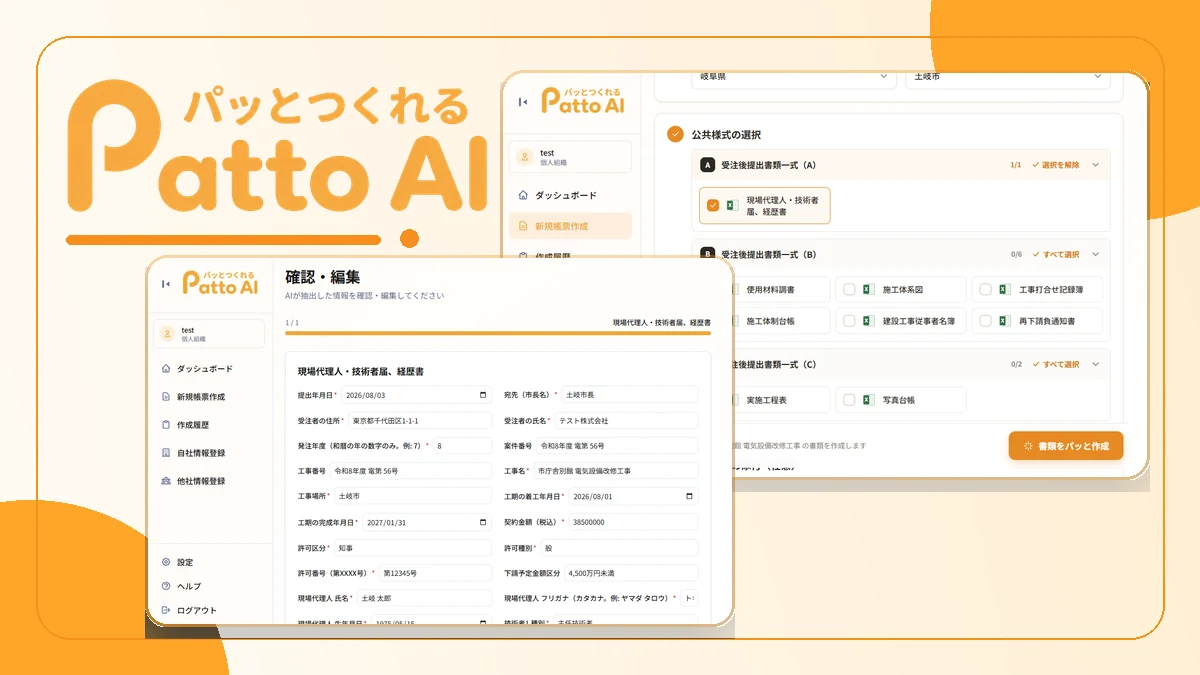Image resolution: width=1200 pixels, height=675 pixels.
Task: Click the 受注者の住所 field
Action: (x=419, y=421)
